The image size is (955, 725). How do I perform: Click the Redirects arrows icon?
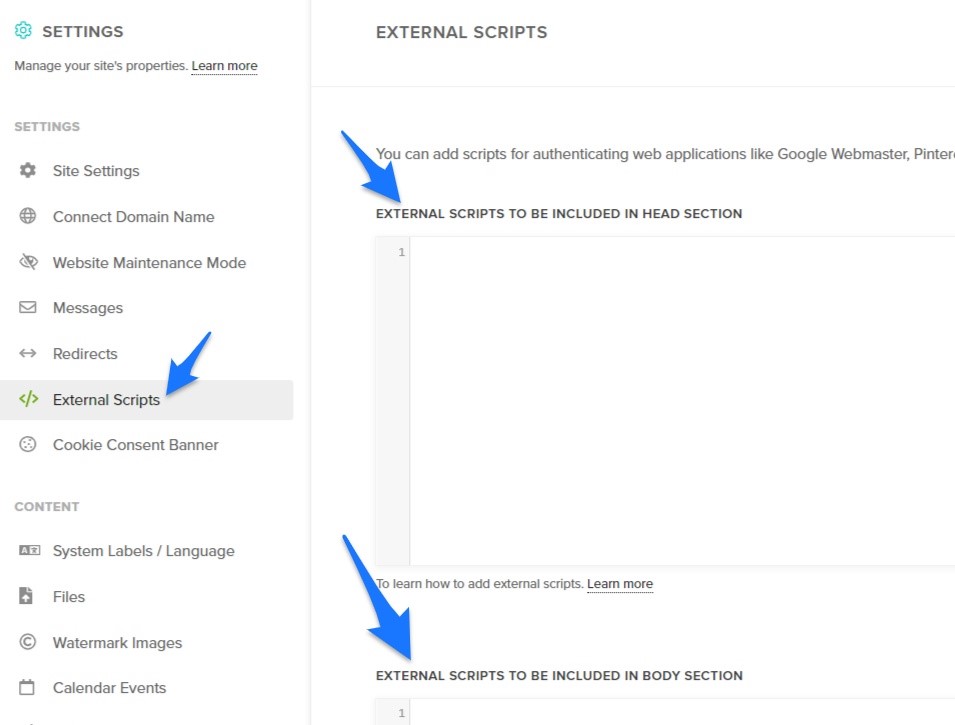(27, 353)
